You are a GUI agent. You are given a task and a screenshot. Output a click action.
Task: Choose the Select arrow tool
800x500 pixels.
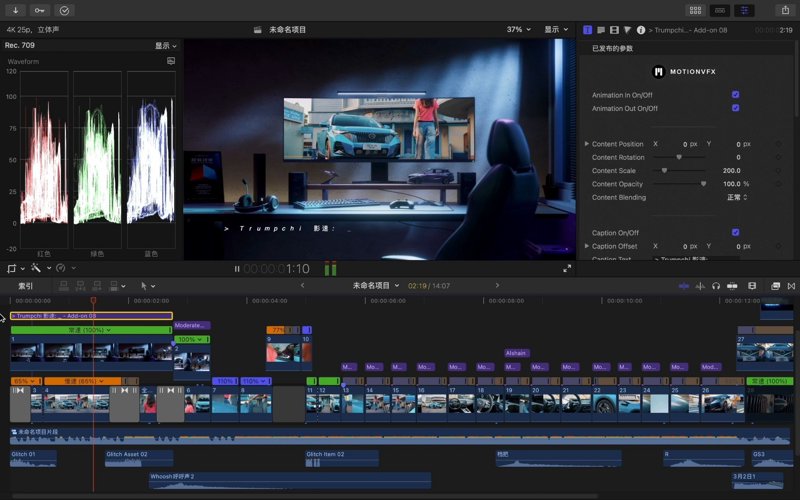144,286
